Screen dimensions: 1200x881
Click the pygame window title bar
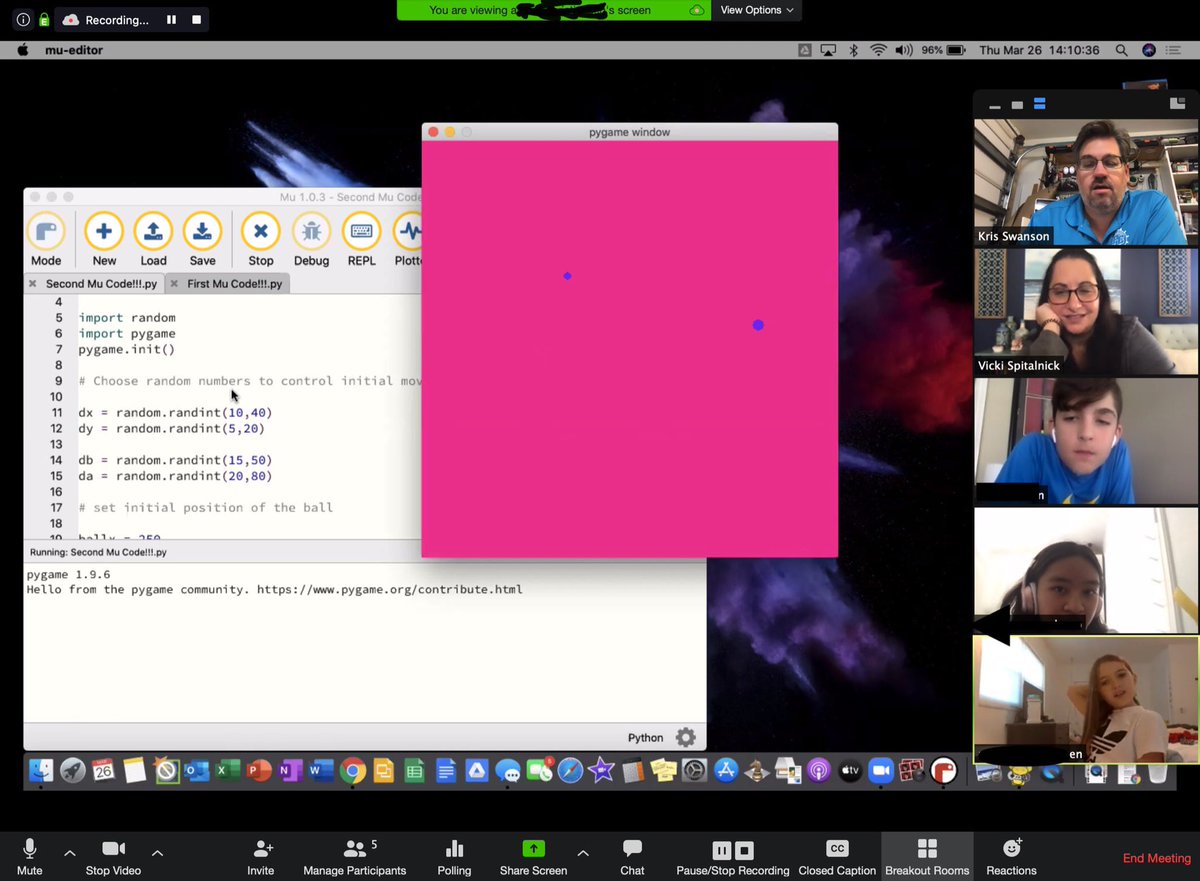630,132
